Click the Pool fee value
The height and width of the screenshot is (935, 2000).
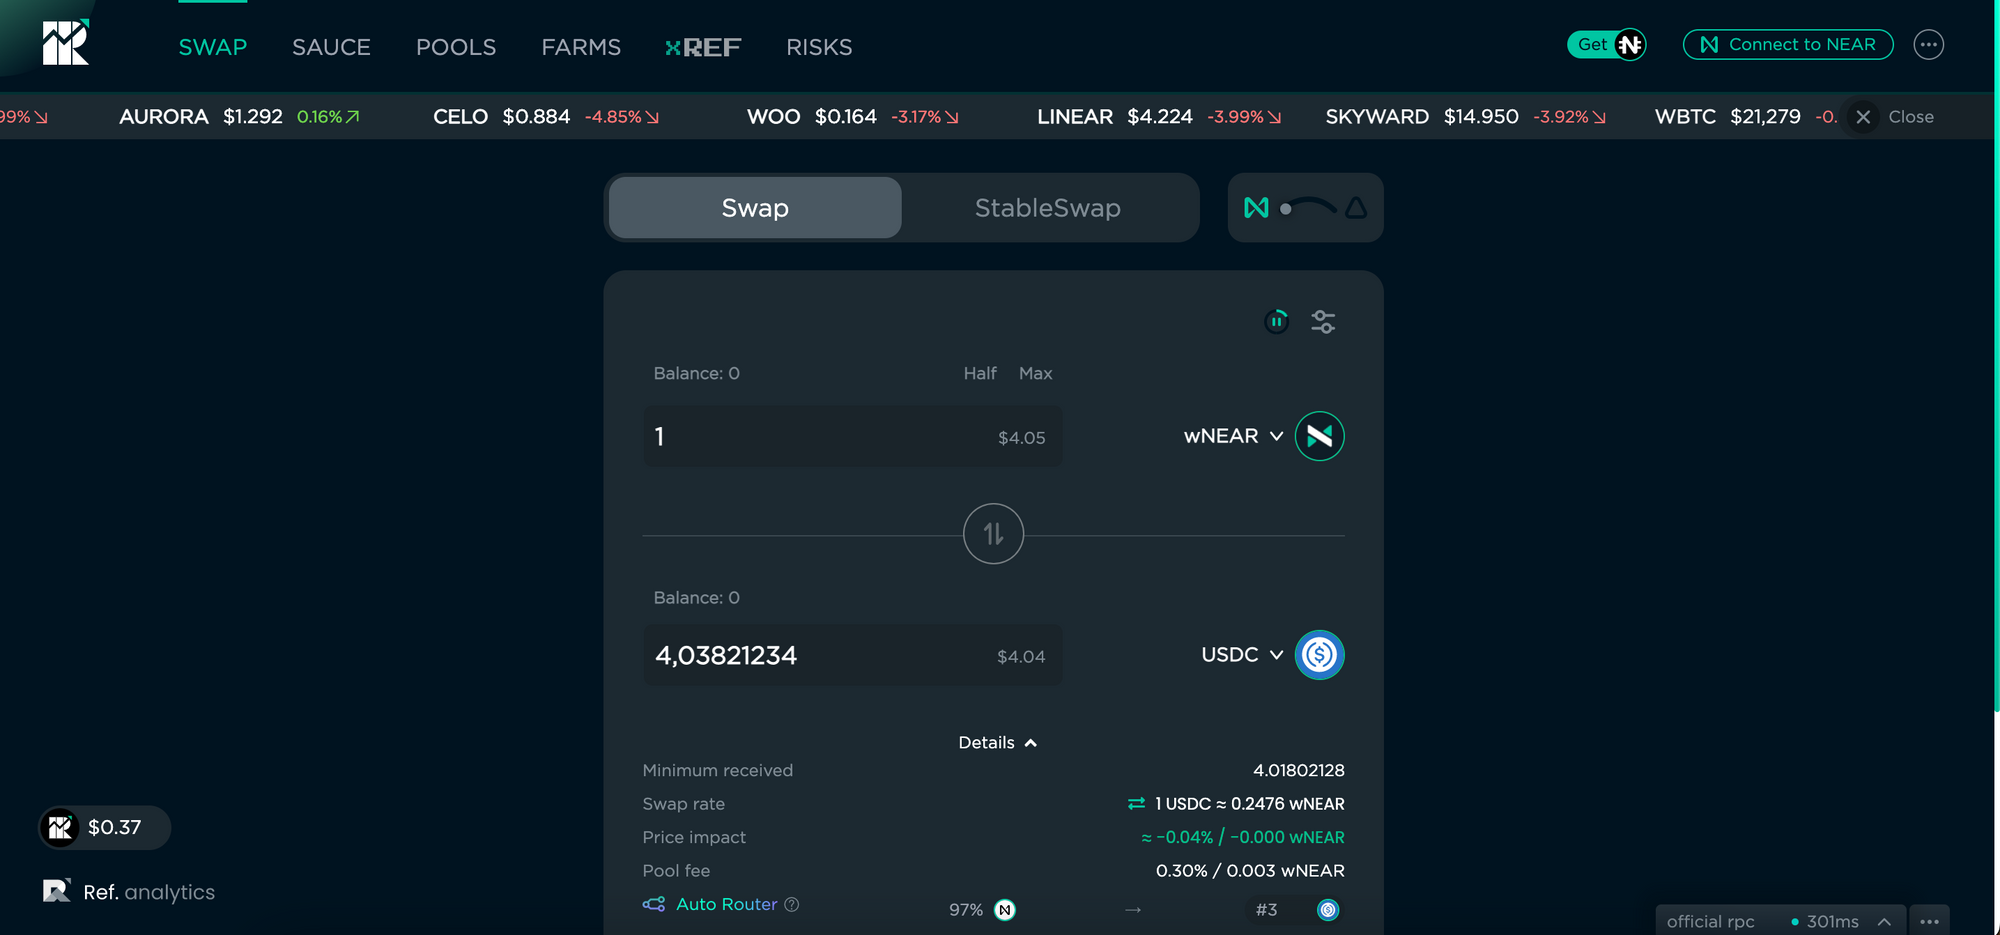(x=1250, y=870)
